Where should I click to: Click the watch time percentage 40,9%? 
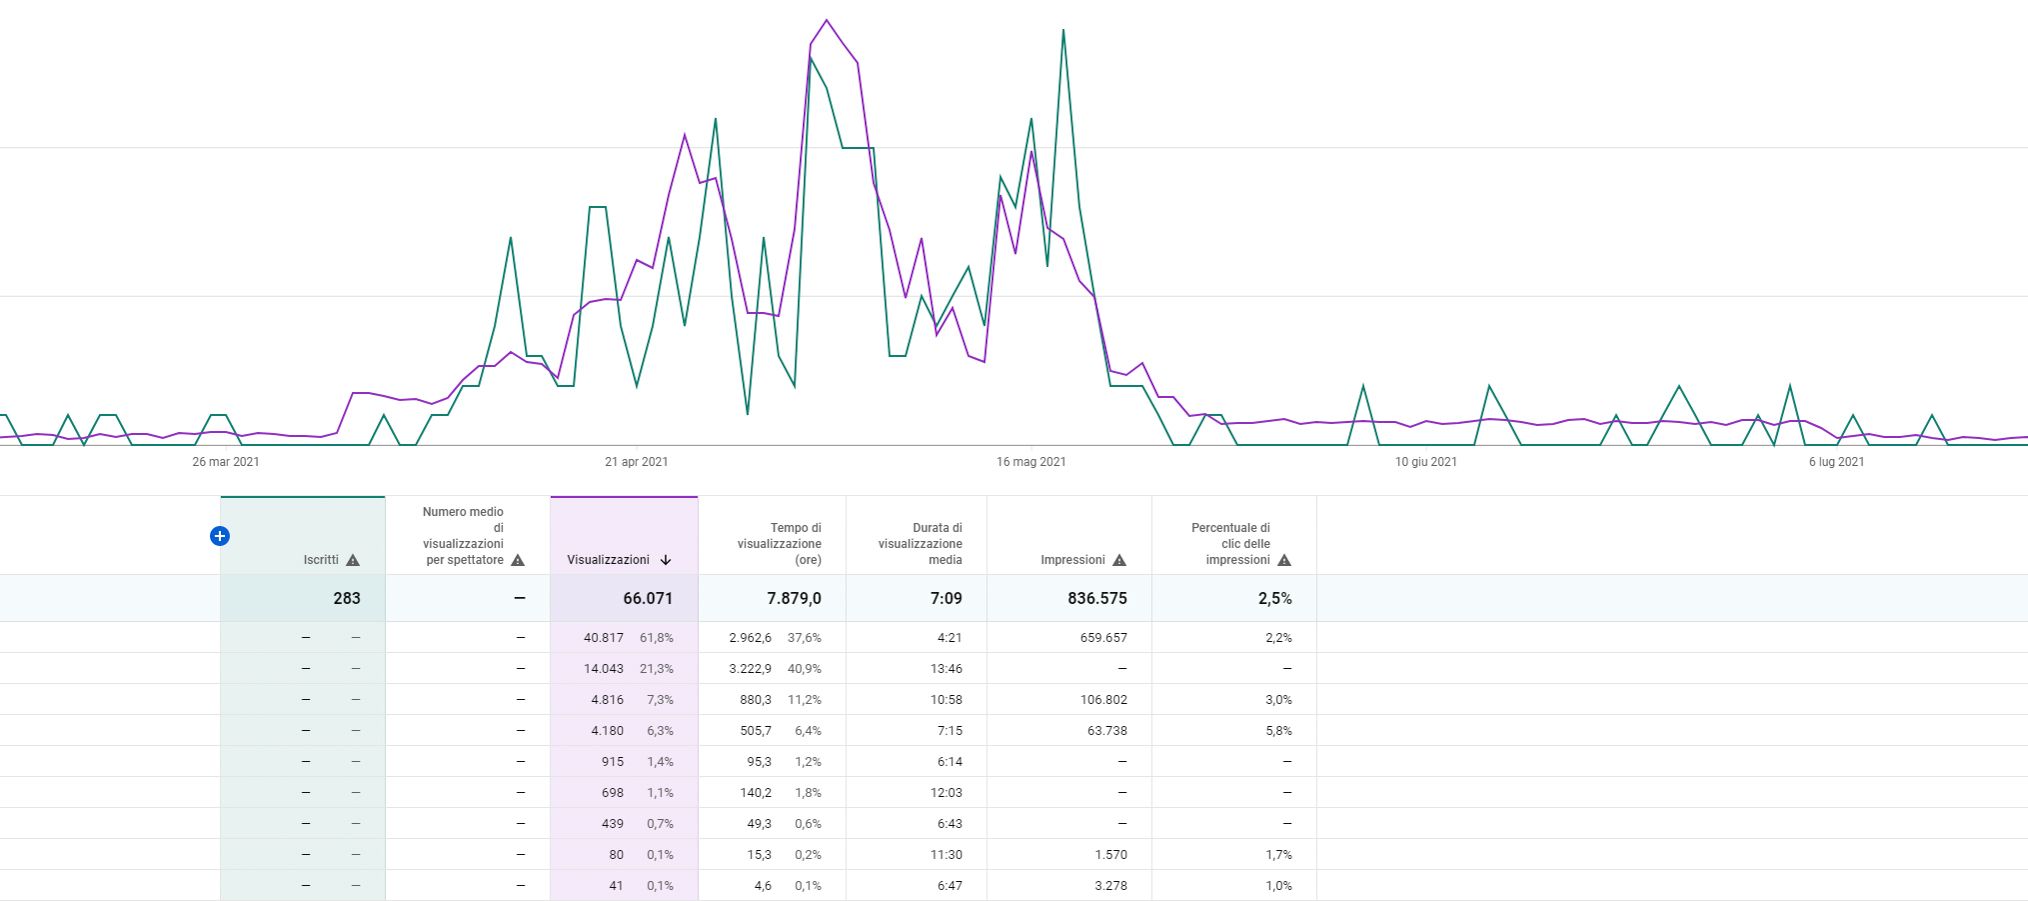pos(805,669)
